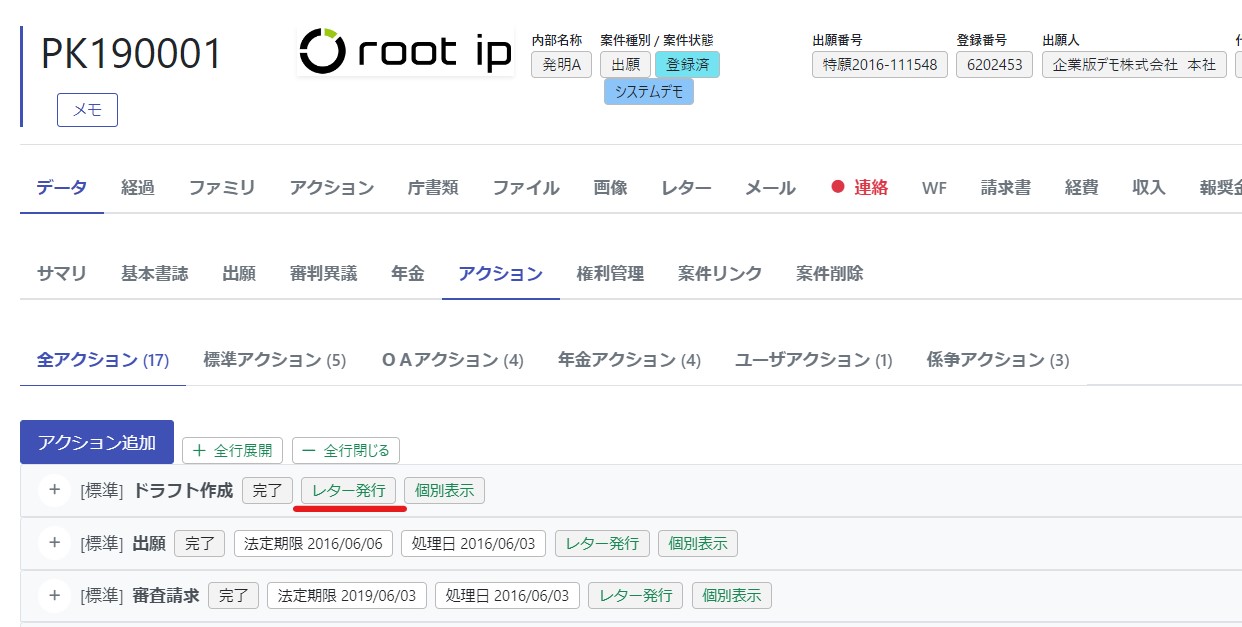Filter by 年金アクション (4)
Screen dimensions: 1242x627
click(629, 360)
